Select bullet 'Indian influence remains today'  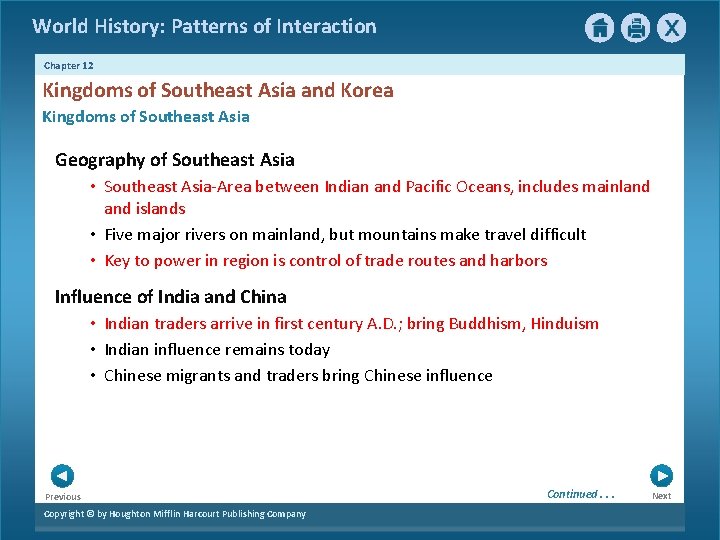tap(217, 350)
